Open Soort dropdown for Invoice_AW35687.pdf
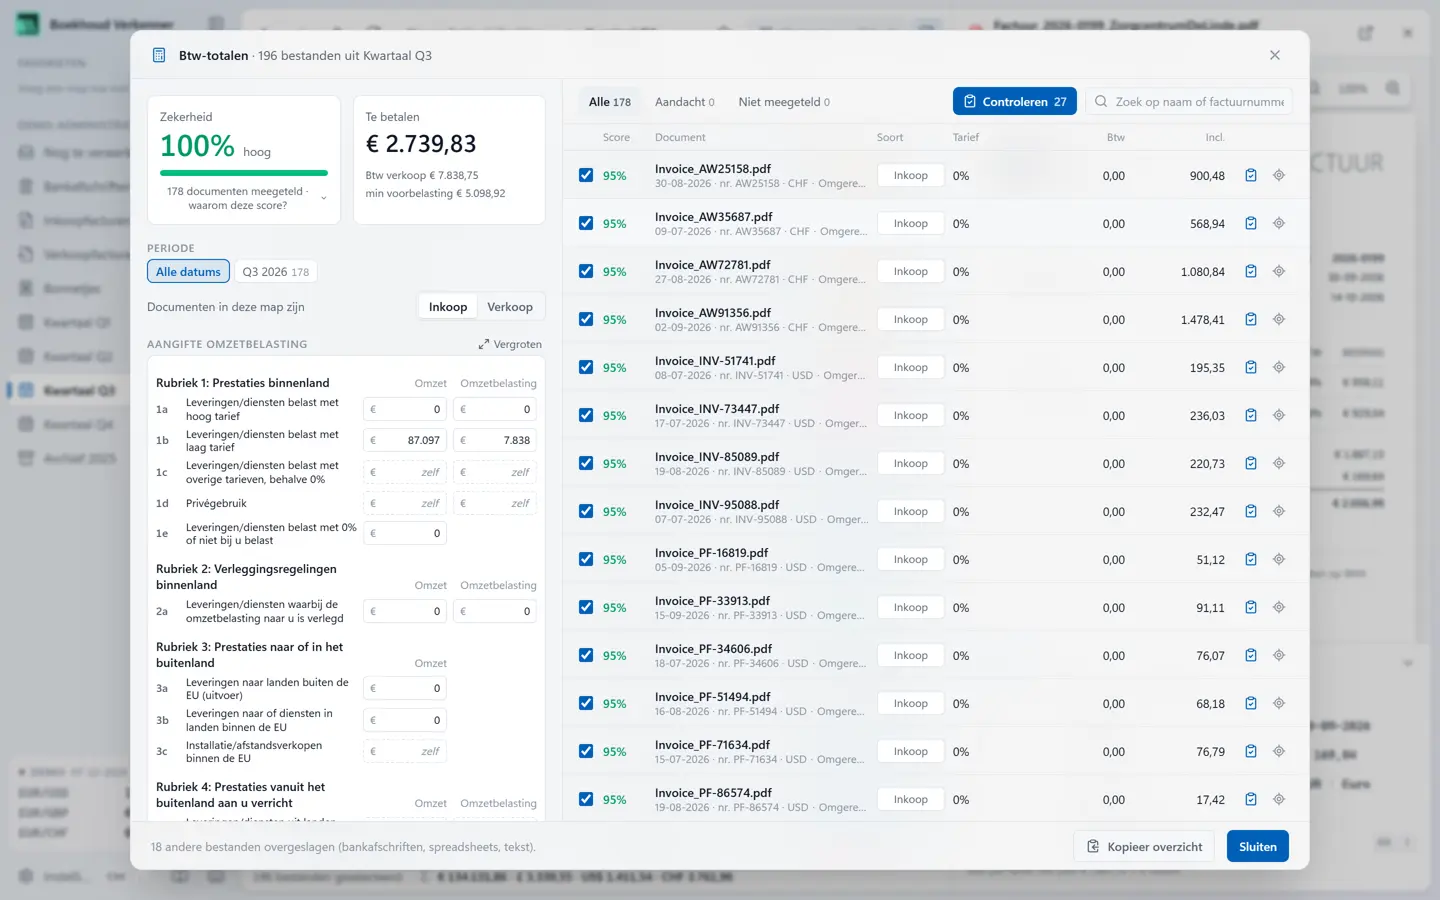 (x=910, y=223)
